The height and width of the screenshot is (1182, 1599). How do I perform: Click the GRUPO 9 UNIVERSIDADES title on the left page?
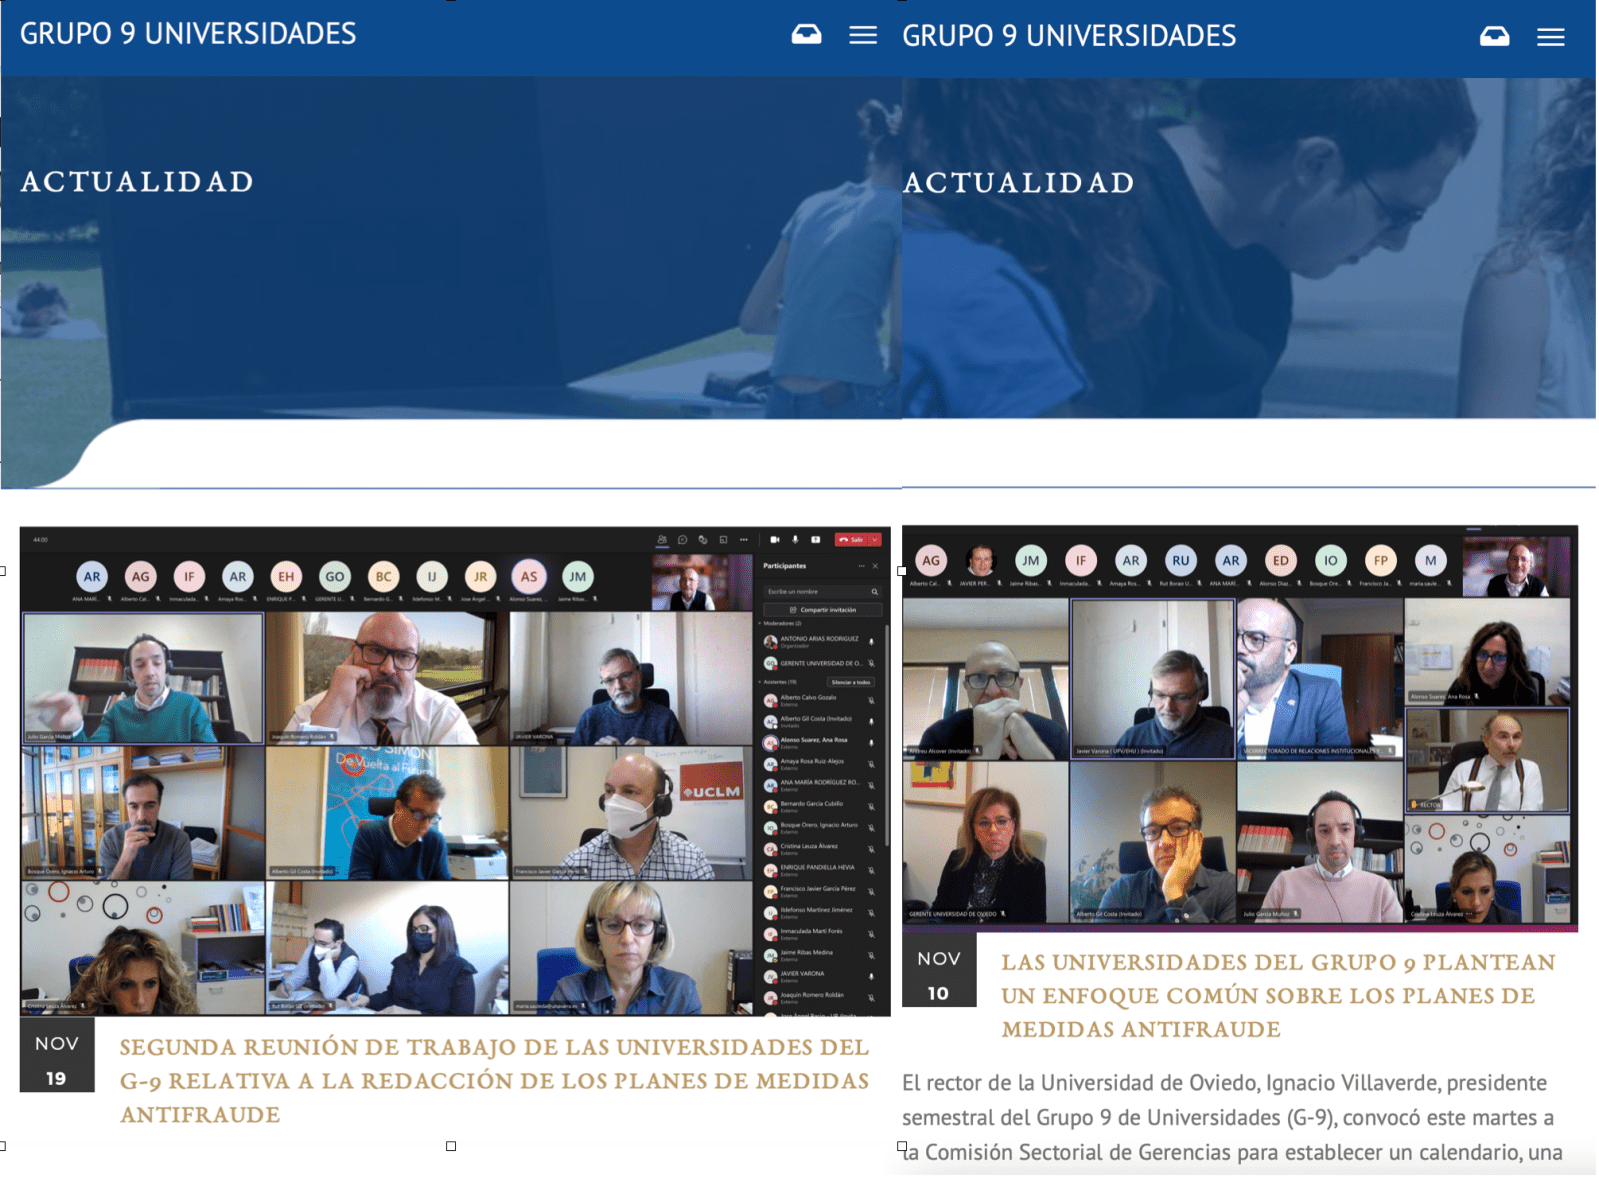click(x=188, y=34)
